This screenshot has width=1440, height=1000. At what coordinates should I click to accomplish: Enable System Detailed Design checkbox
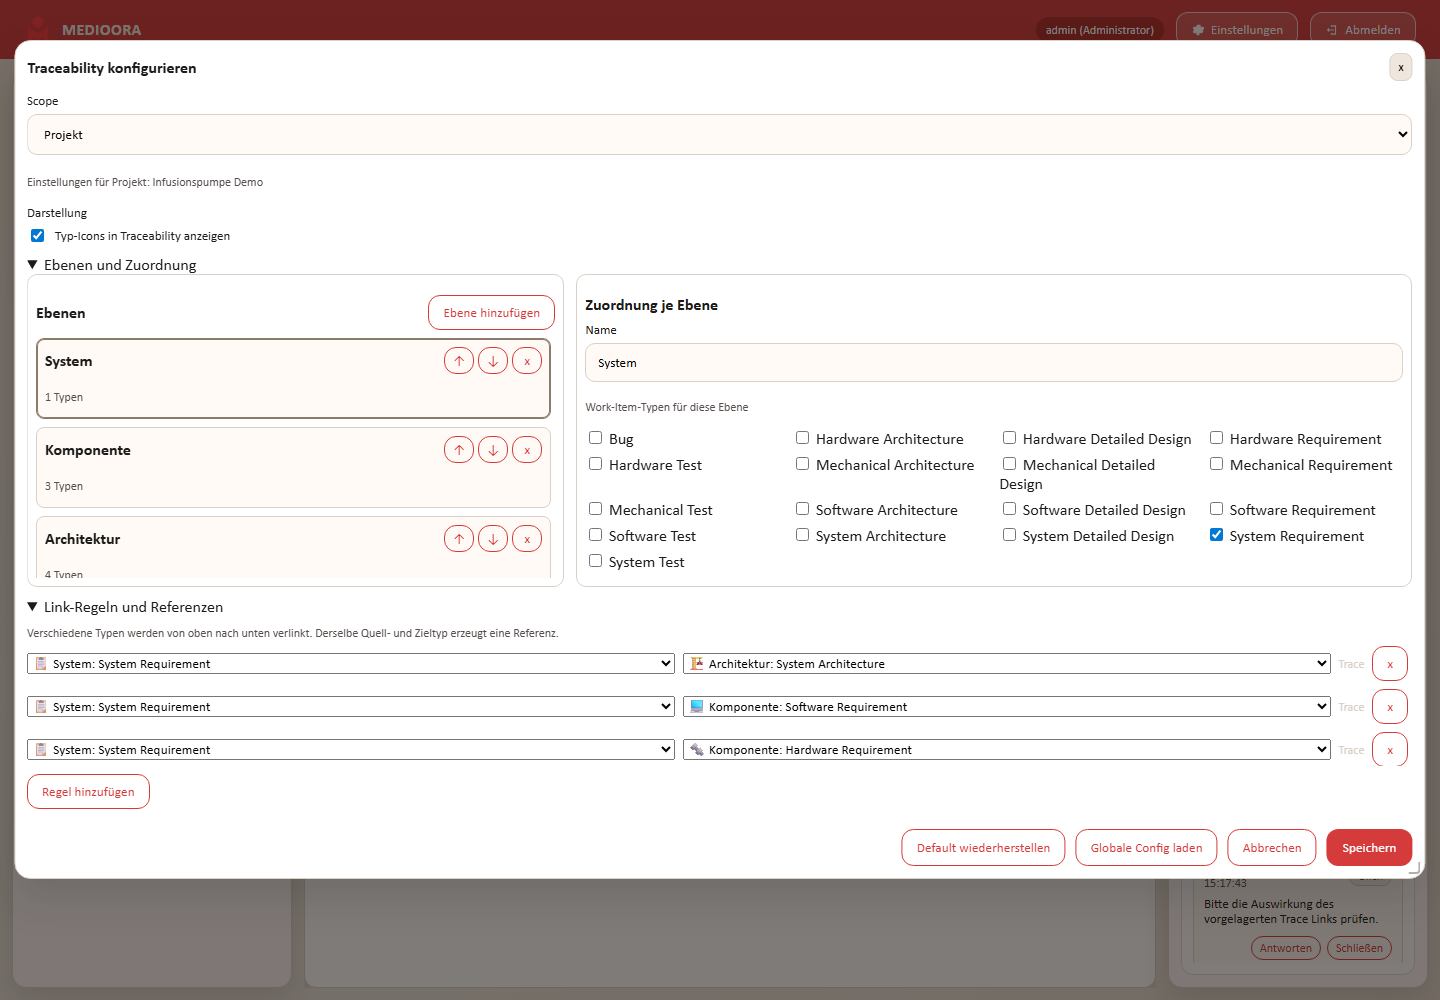[x=1010, y=535]
